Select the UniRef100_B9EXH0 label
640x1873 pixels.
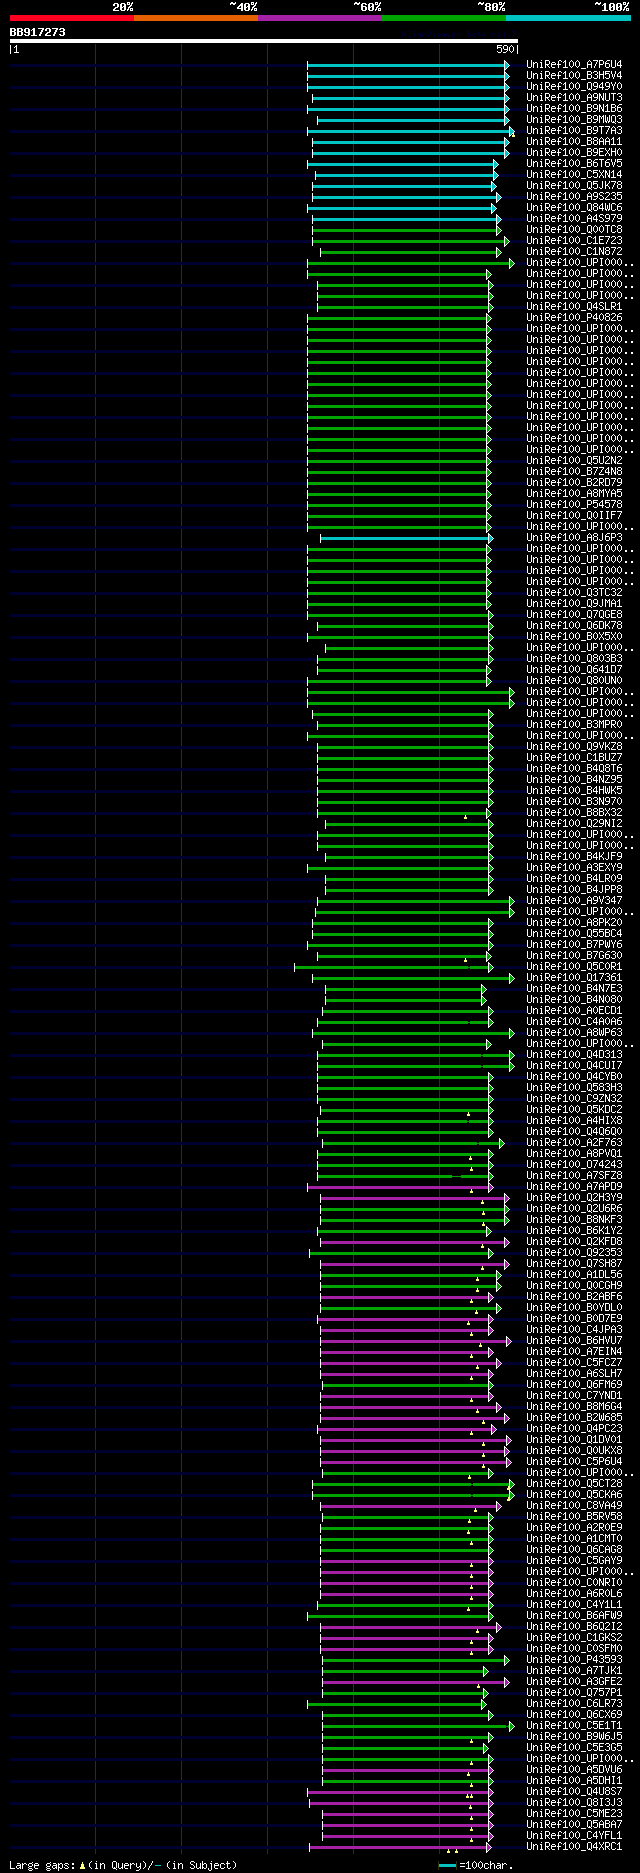tap(574, 153)
